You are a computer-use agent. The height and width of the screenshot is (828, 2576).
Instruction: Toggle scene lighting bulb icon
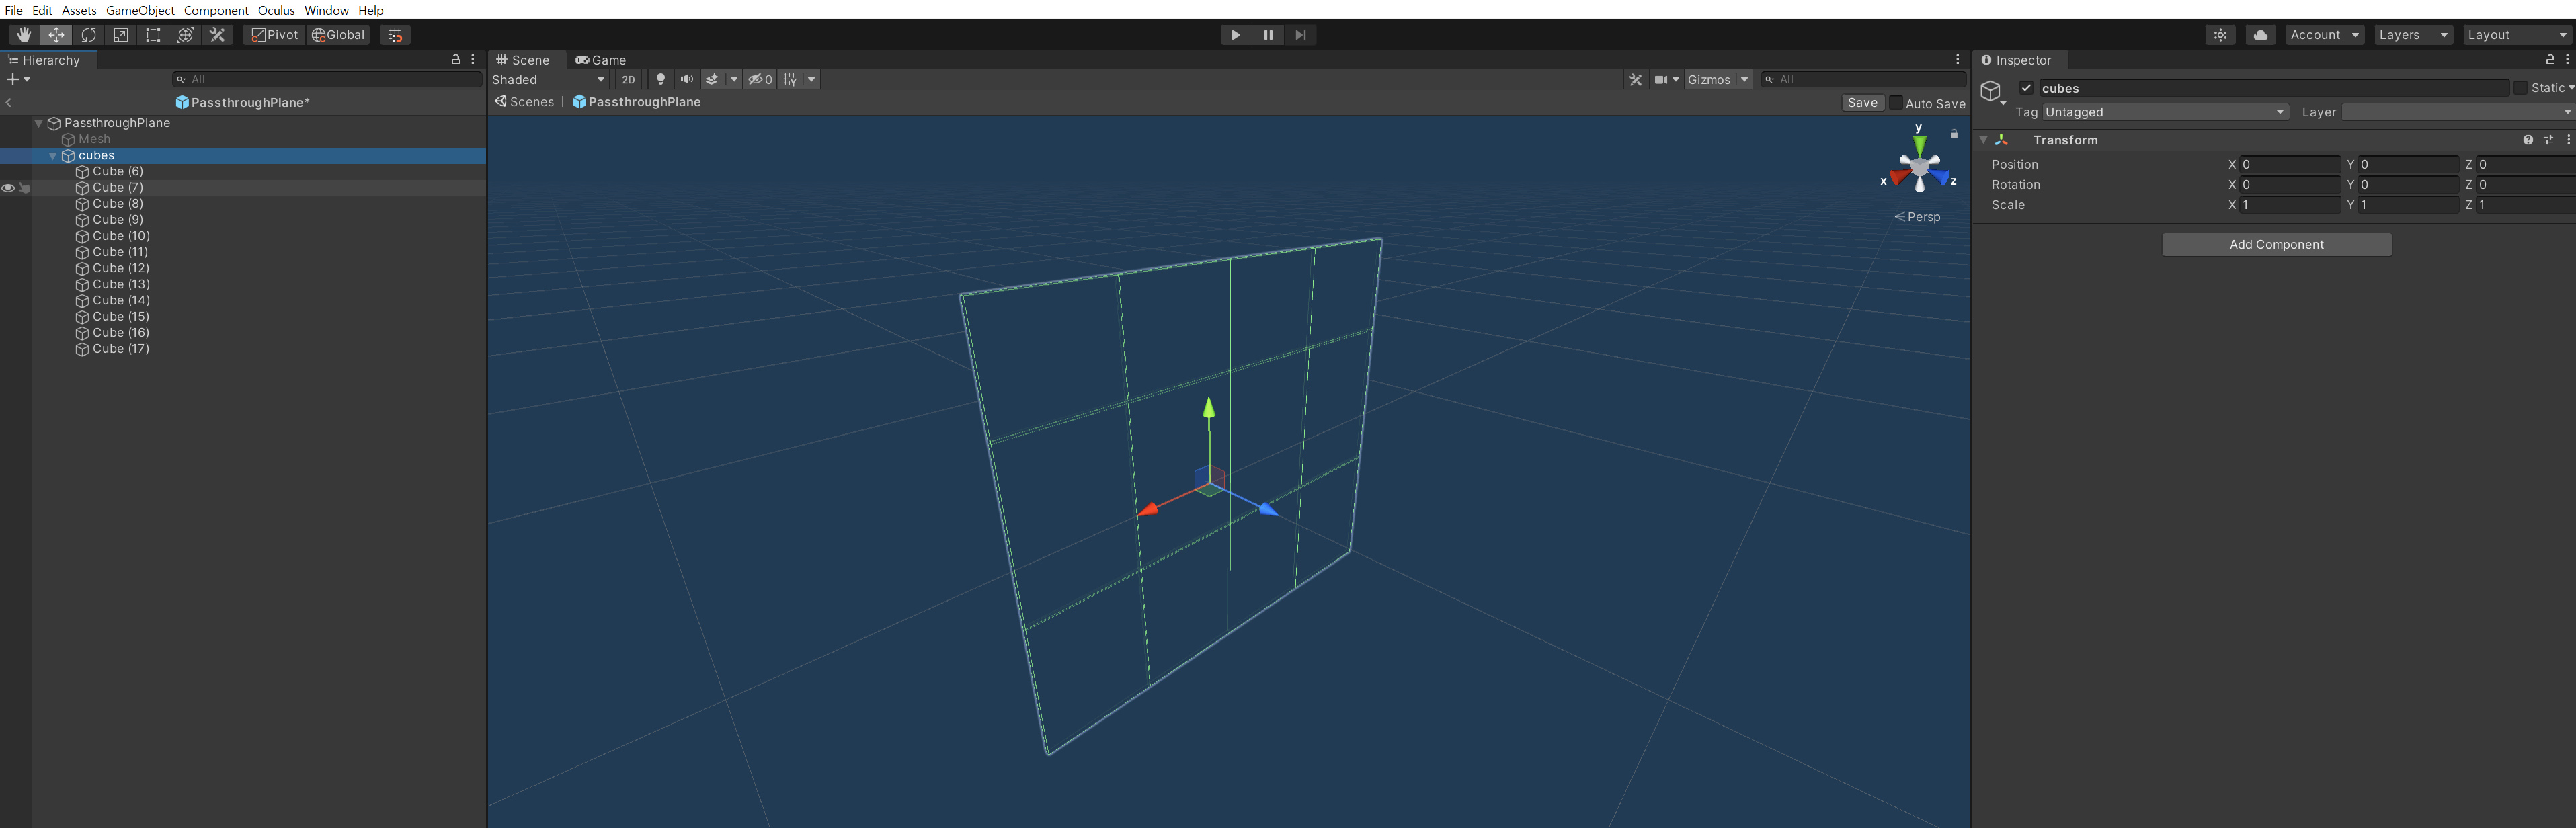click(660, 80)
